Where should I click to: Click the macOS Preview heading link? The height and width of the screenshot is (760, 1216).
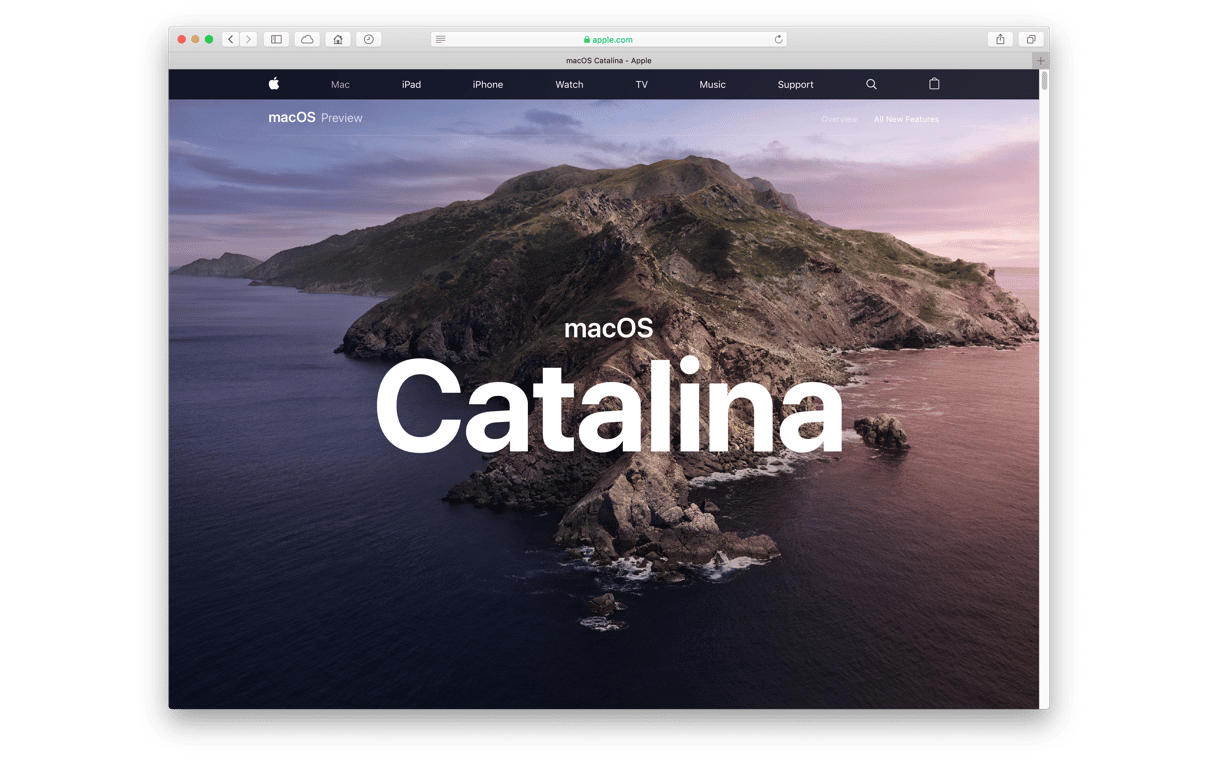(x=315, y=118)
